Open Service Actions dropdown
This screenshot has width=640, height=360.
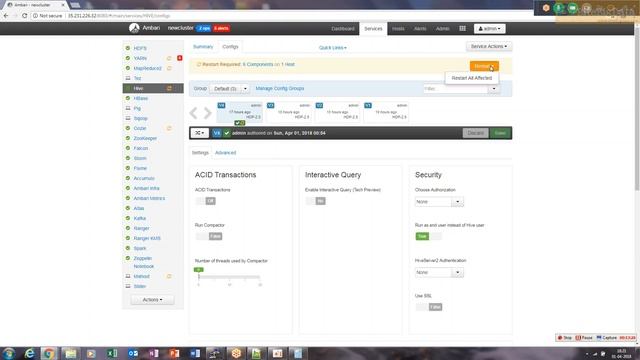pos(489,47)
